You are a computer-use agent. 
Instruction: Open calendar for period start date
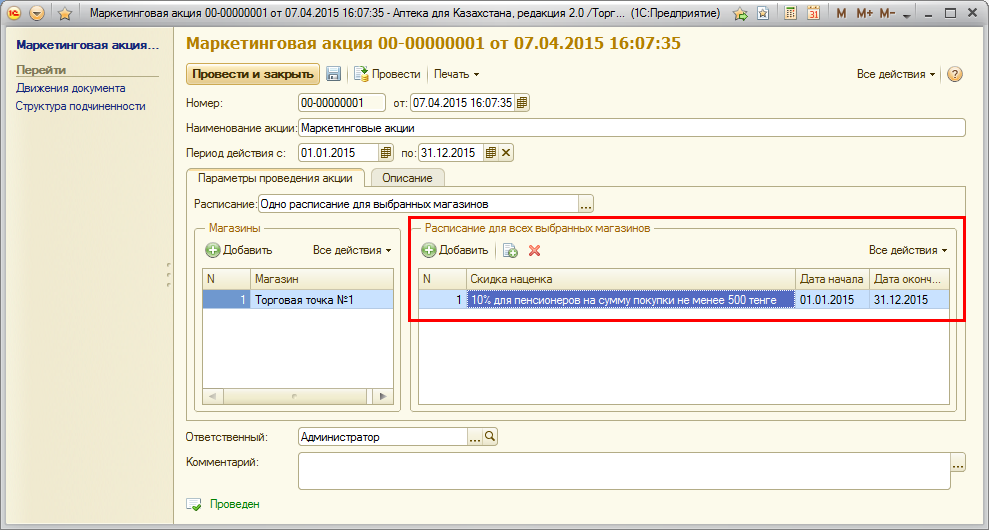[x=385, y=153]
